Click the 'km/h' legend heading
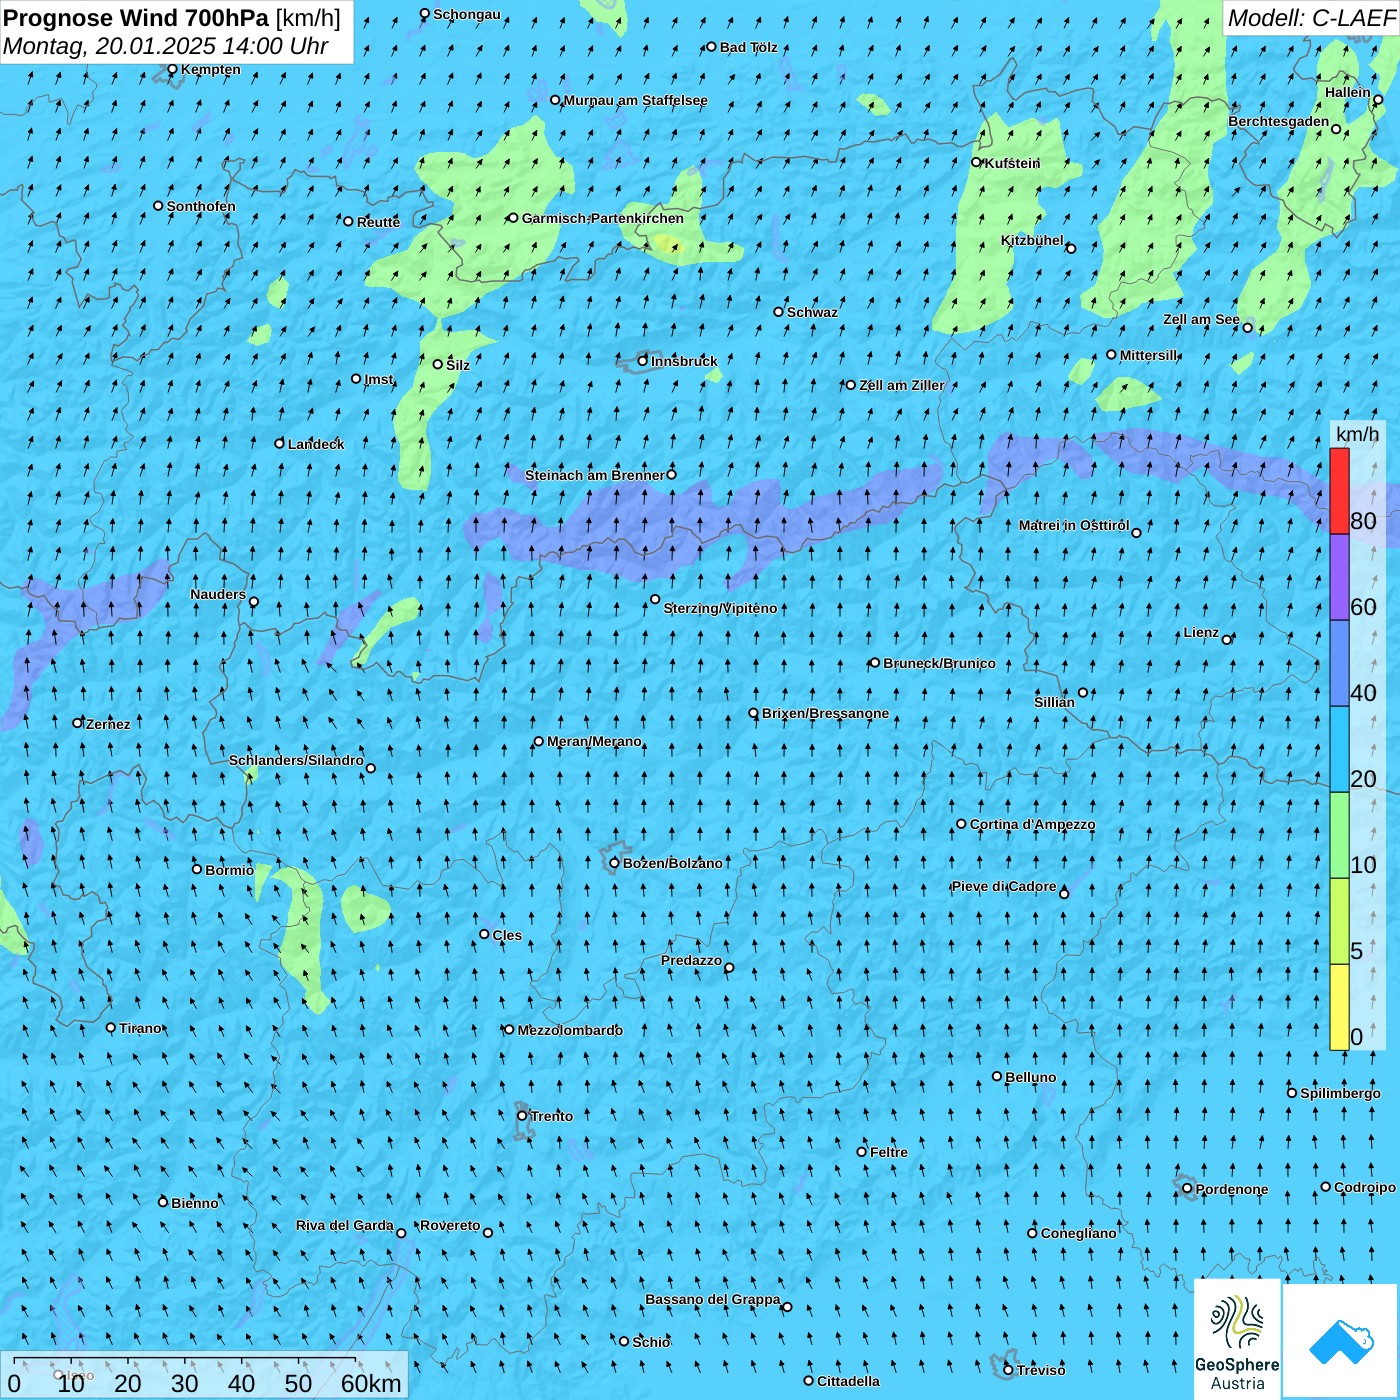 tap(1357, 433)
